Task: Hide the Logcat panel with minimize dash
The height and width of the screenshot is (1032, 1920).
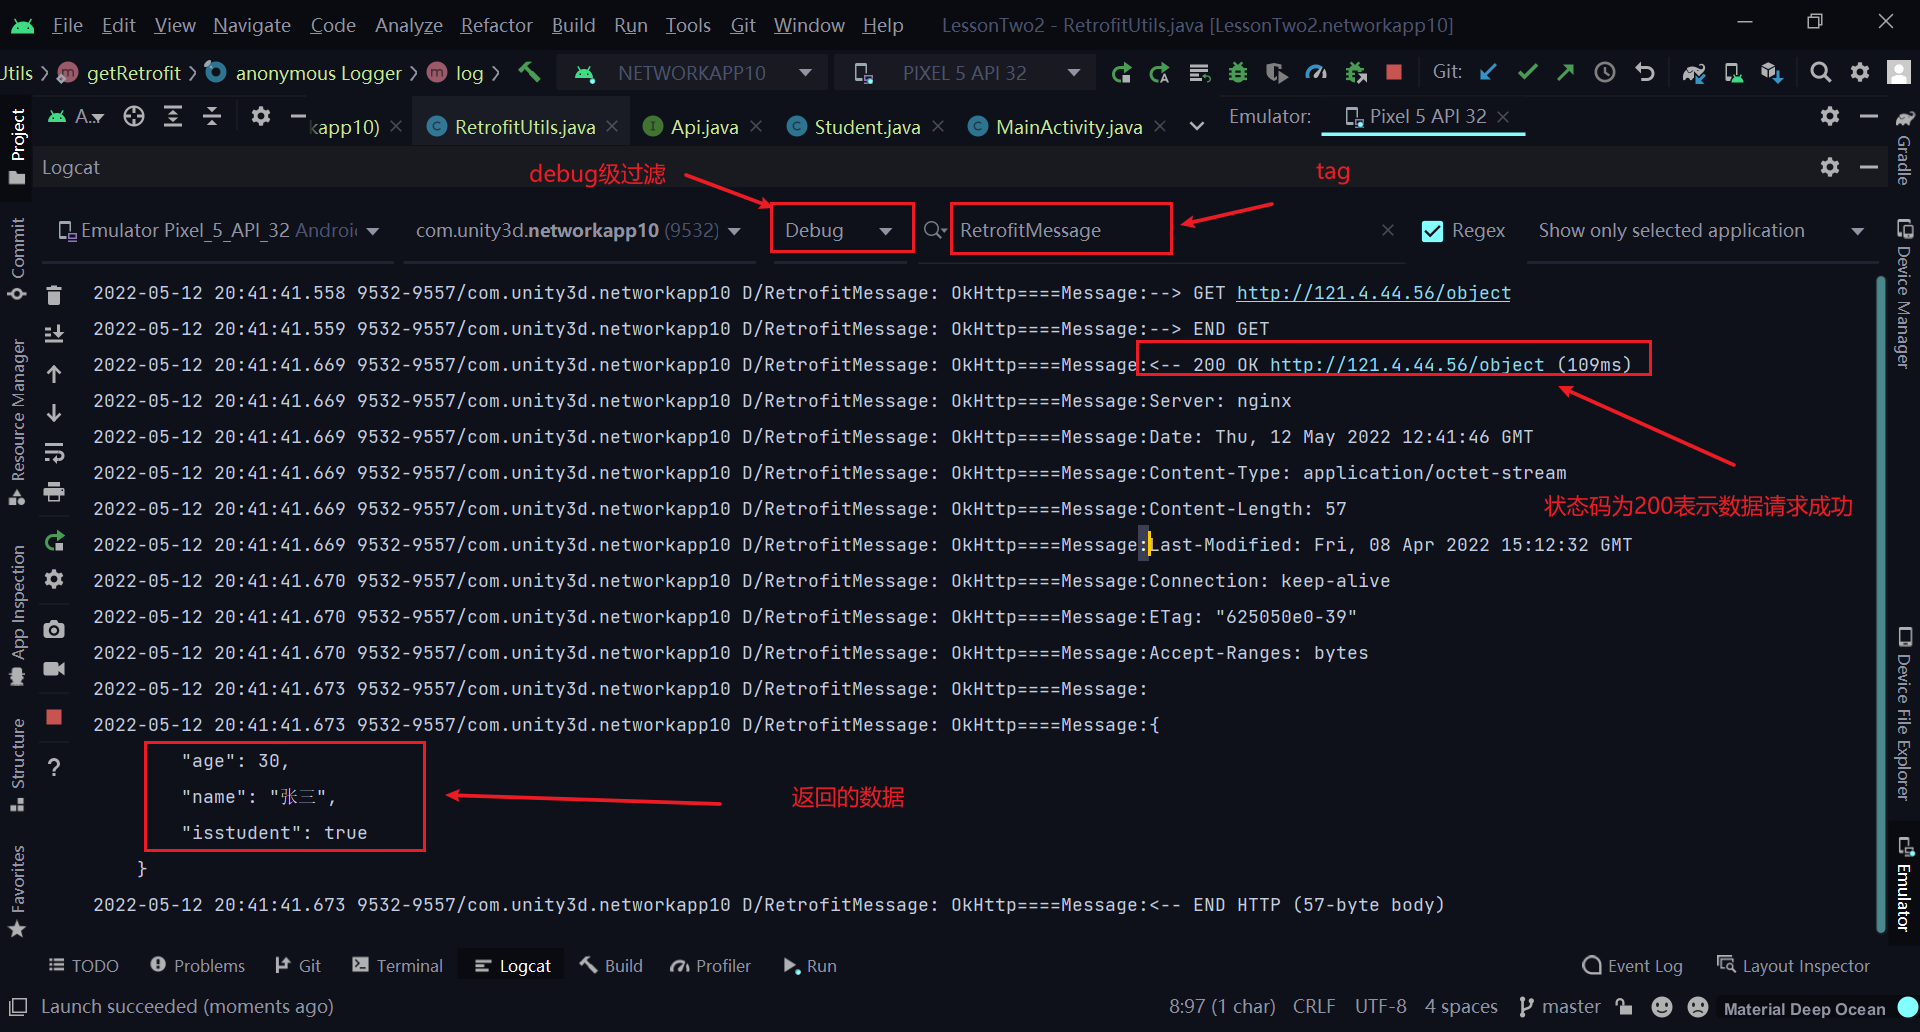Action: (x=1868, y=167)
